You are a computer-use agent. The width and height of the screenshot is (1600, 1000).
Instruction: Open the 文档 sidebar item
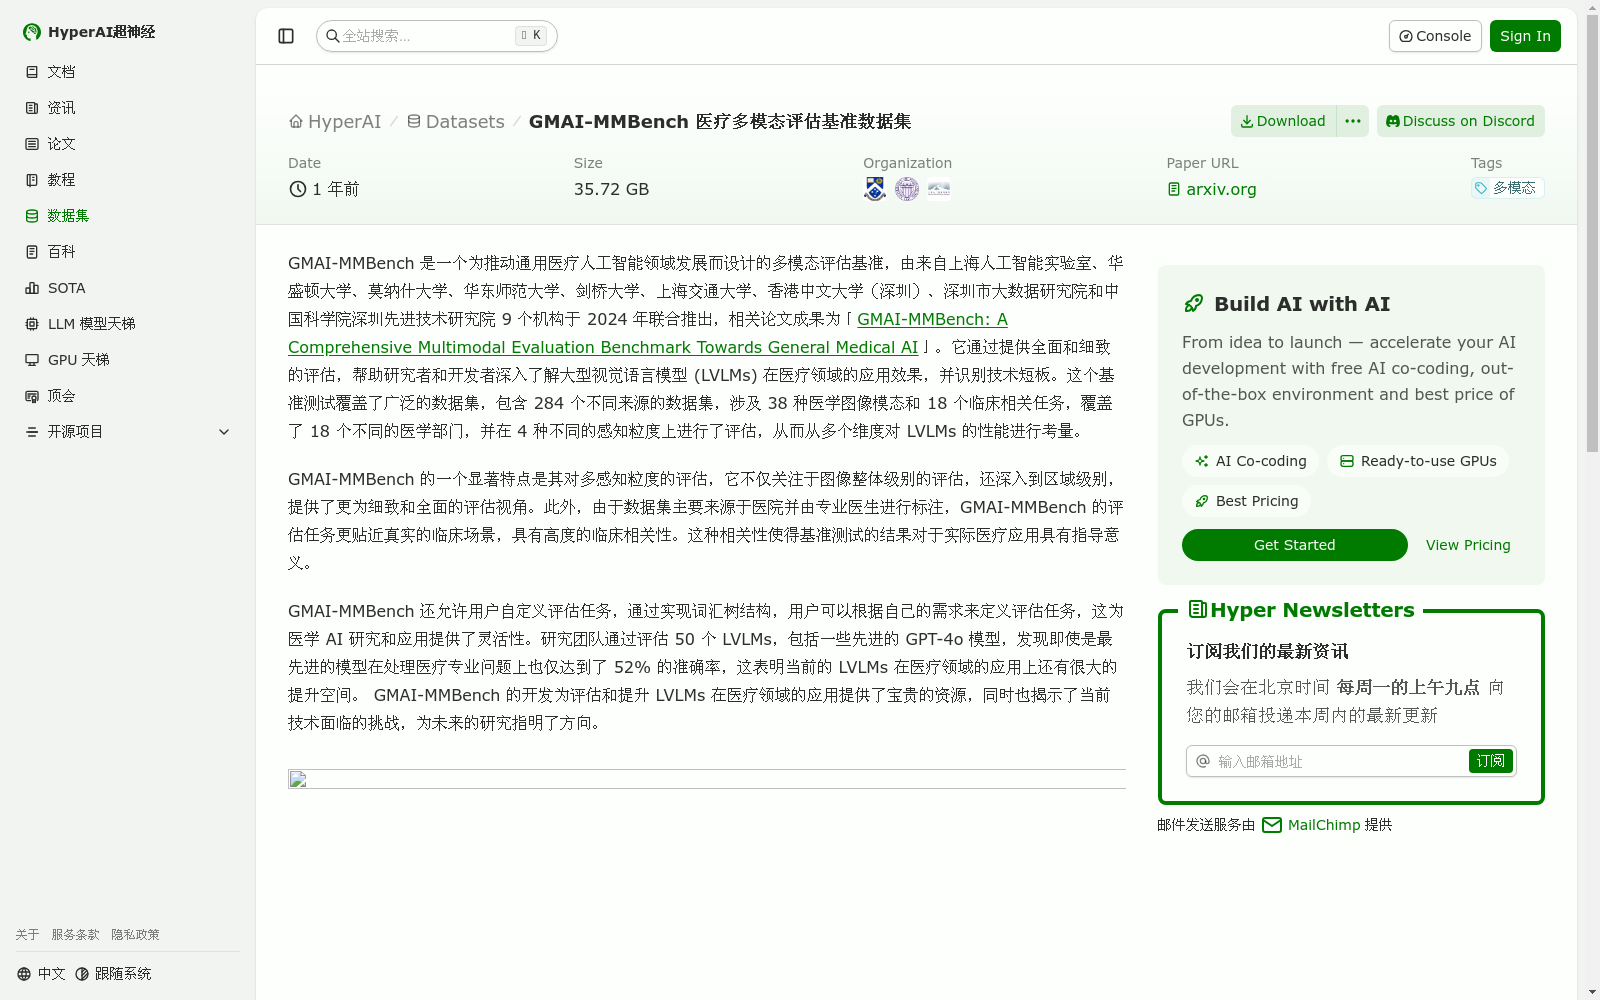click(x=128, y=72)
